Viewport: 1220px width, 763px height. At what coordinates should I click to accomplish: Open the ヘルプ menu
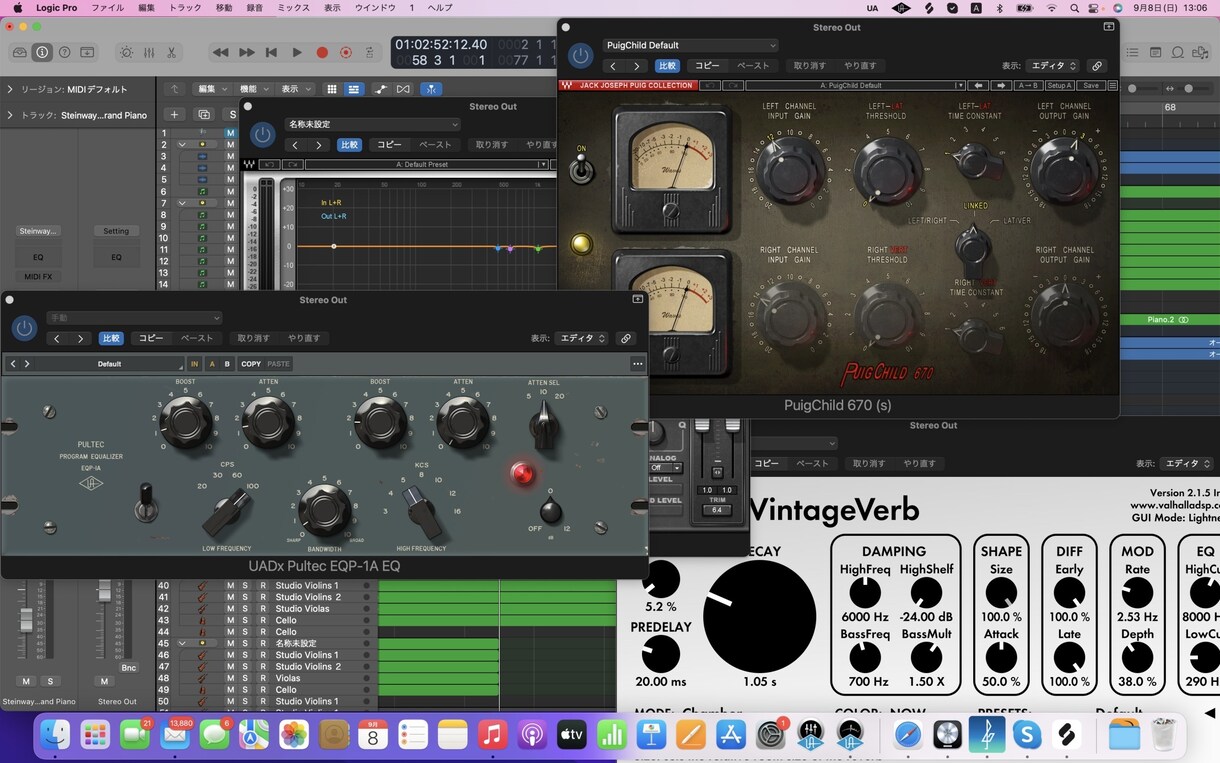click(x=440, y=8)
